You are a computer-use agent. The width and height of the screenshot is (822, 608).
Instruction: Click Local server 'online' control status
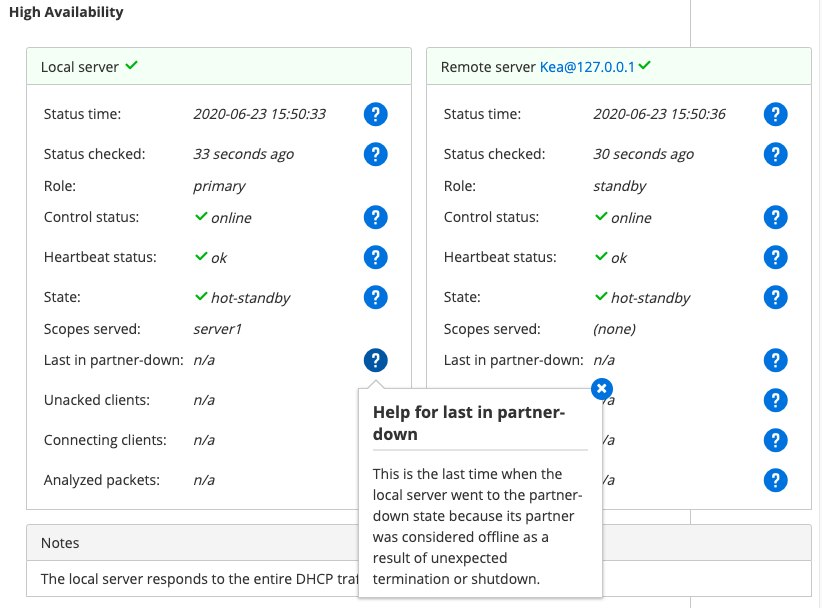pyautogui.click(x=231, y=218)
